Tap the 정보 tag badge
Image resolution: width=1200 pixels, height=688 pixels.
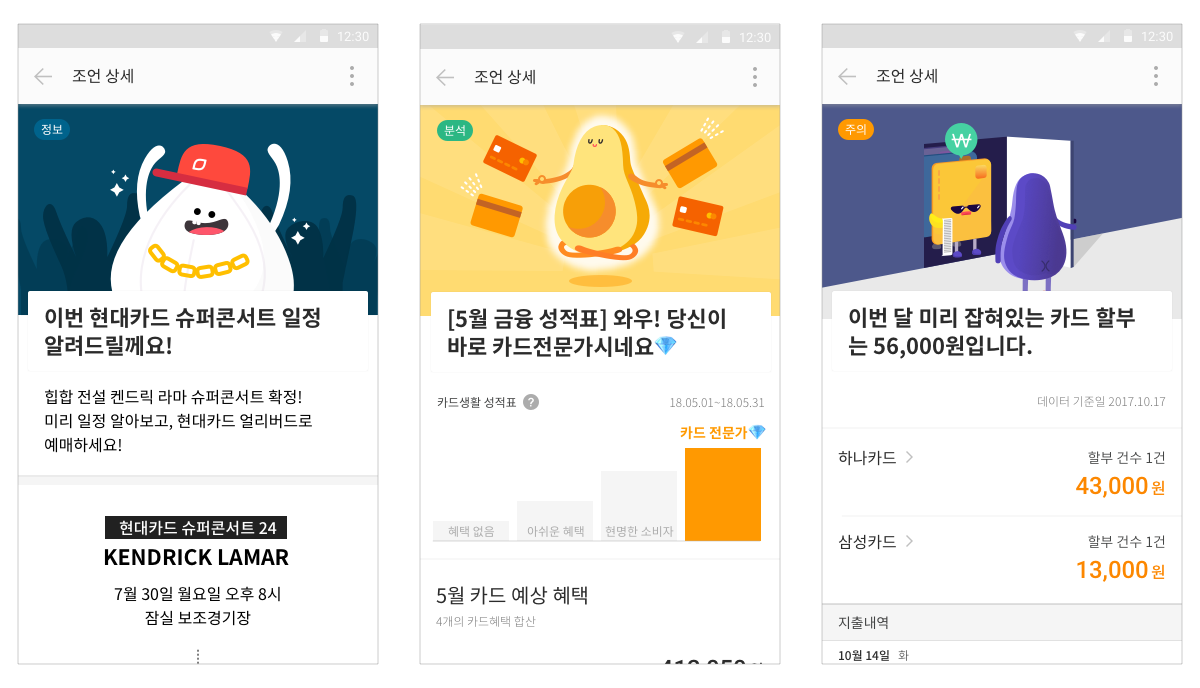tap(52, 129)
